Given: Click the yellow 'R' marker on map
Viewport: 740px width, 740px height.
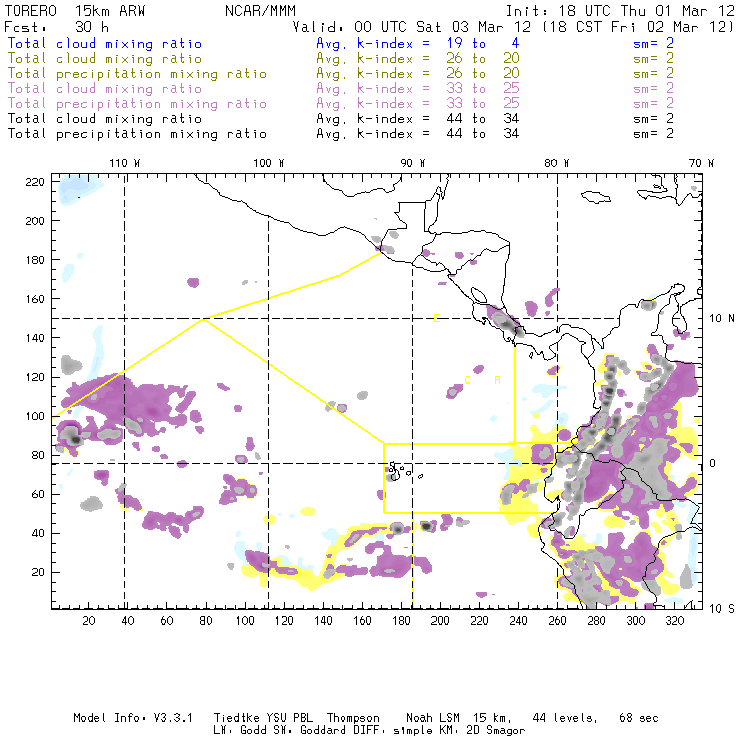Looking at the screenshot, I should [x=497, y=380].
